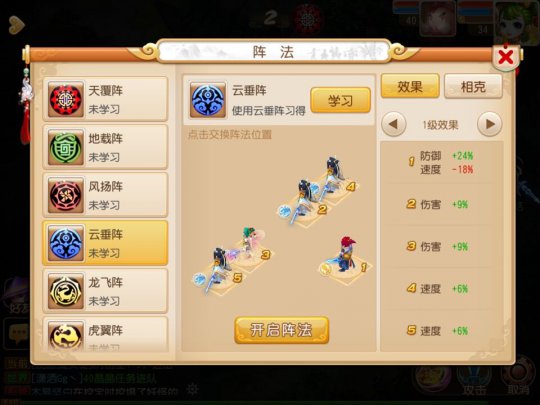Show next level effect with right arrow
This screenshot has width=540, height=405.
tap(489, 124)
